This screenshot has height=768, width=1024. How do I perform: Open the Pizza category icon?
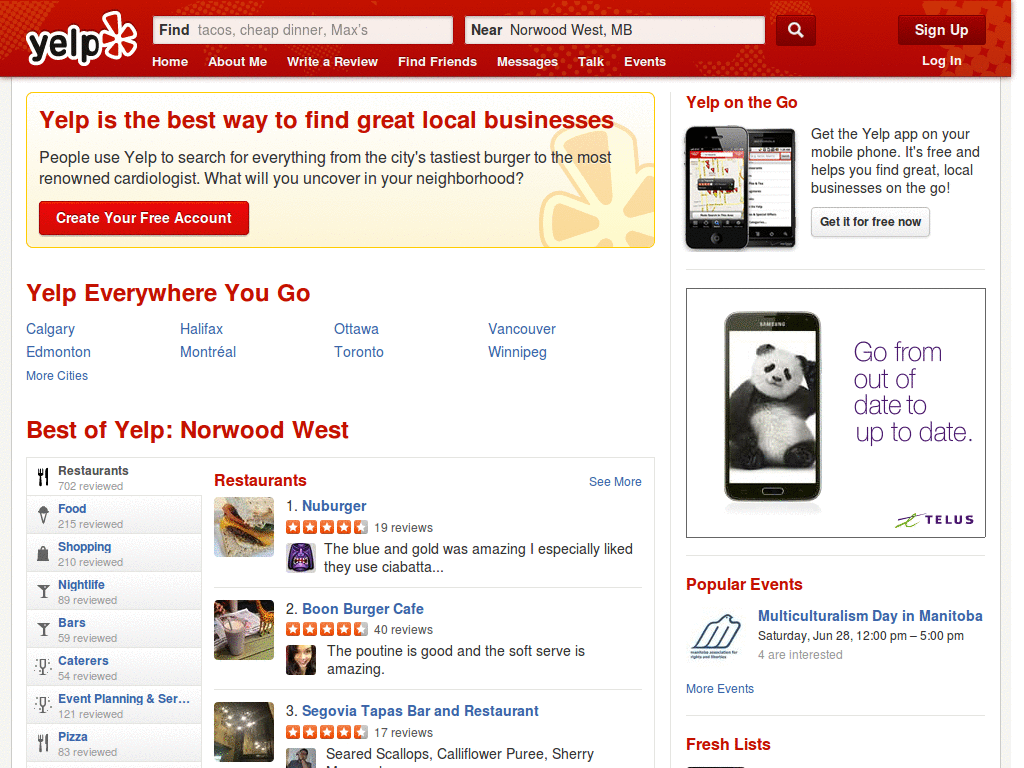[44, 743]
